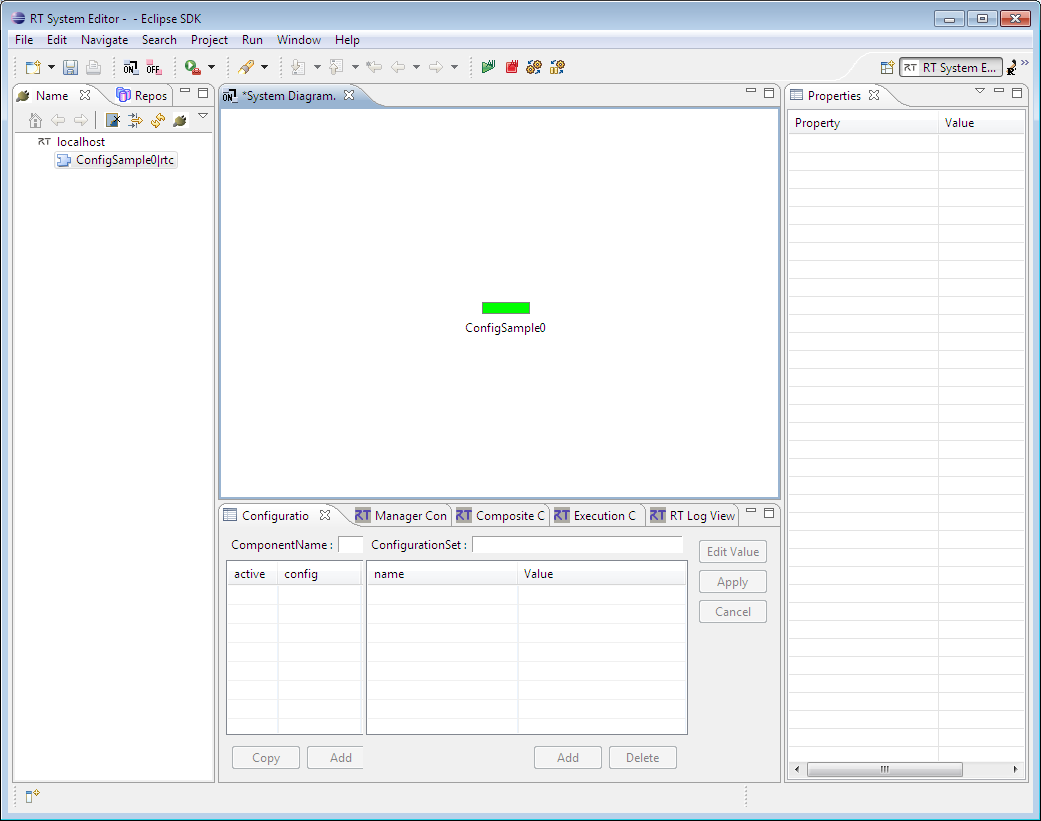Open the Forward history dropdown arrow
This screenshot has height=821, width=1041.
(x=454, y=67)
